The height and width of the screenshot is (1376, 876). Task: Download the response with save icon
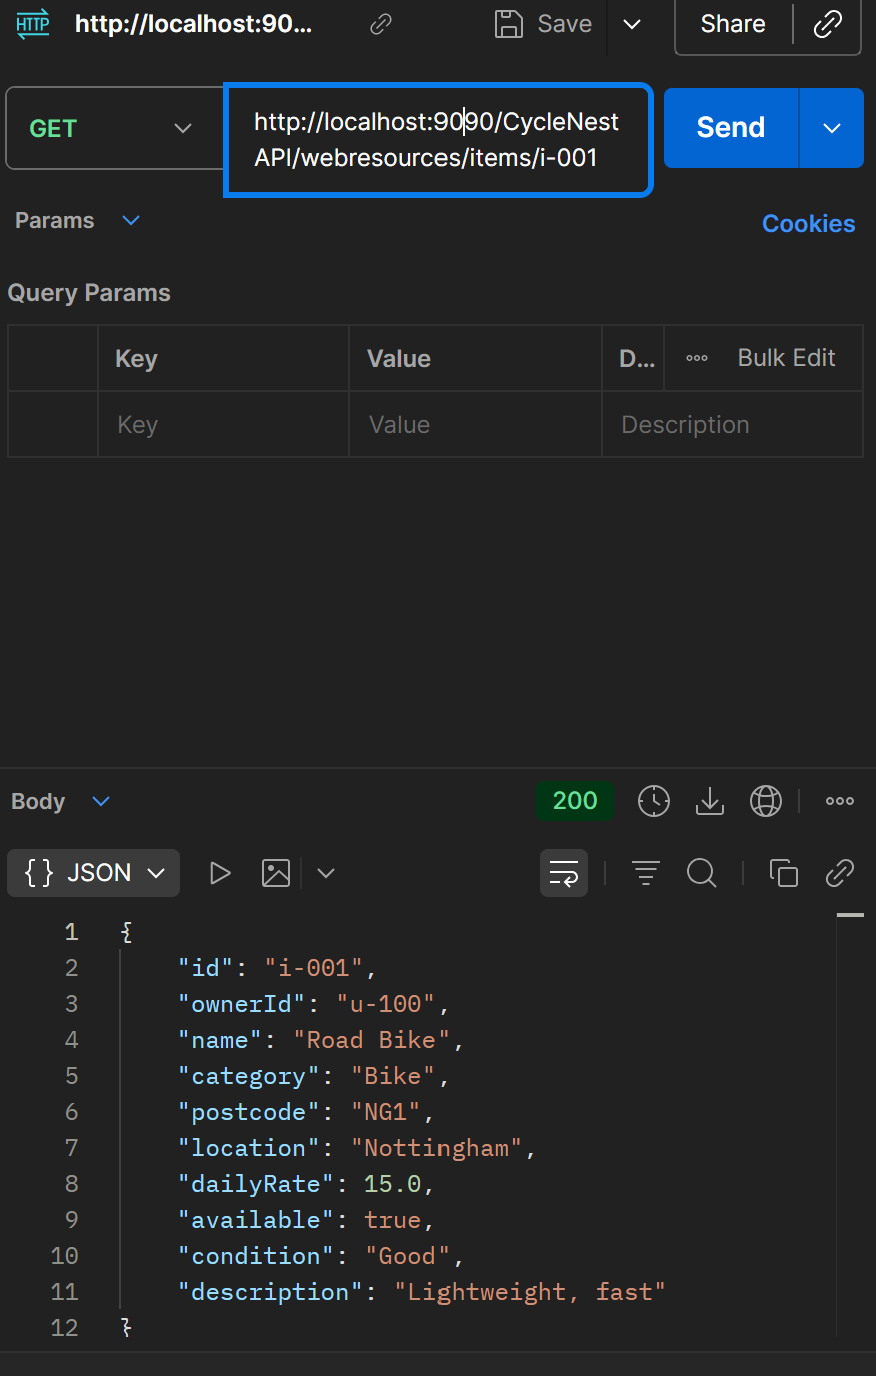(710, 801)
